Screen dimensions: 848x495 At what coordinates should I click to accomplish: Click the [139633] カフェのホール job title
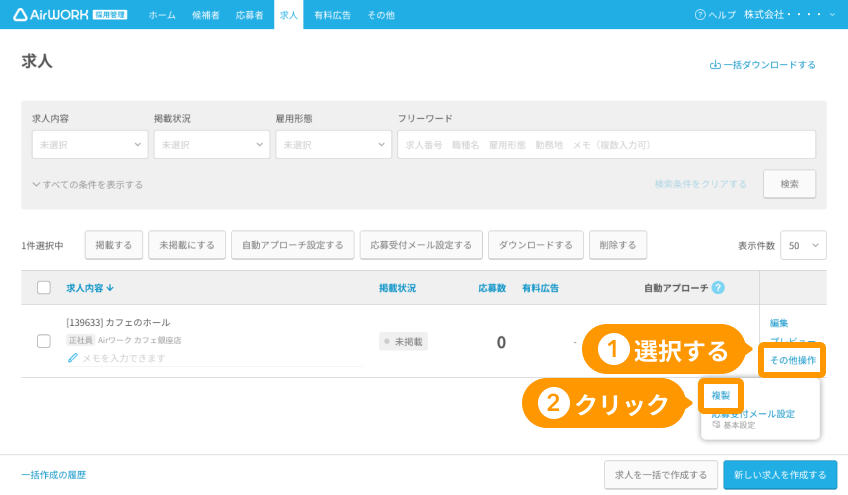[118, 322]
